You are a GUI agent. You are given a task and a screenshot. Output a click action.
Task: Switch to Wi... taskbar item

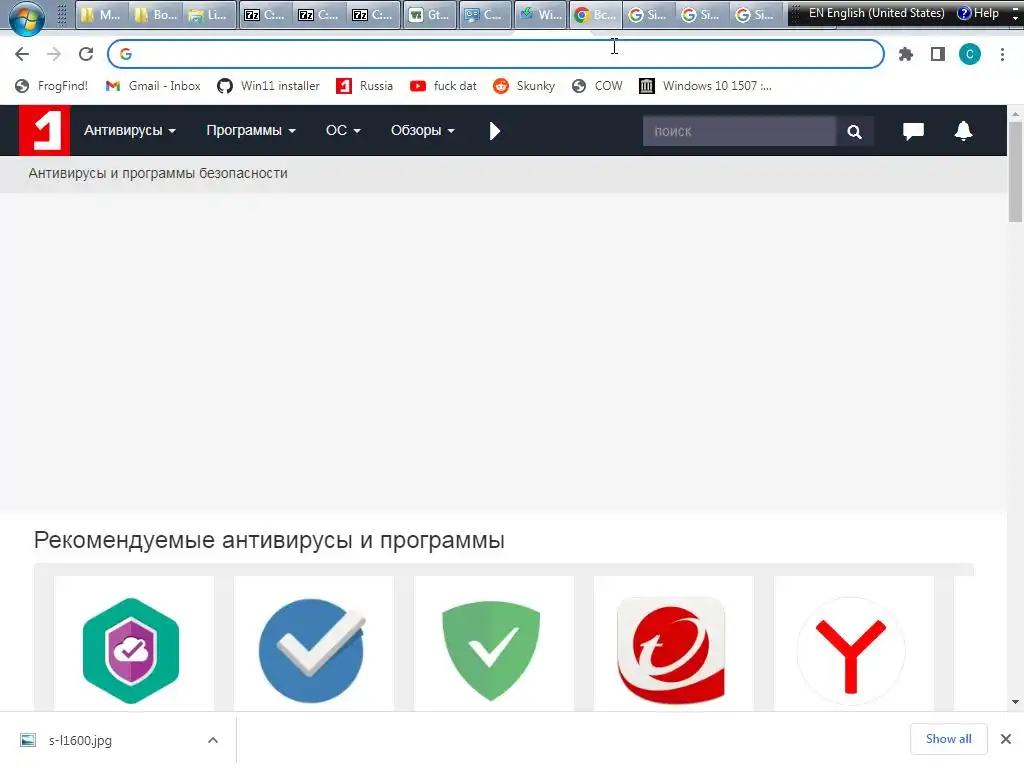[541, 14]
